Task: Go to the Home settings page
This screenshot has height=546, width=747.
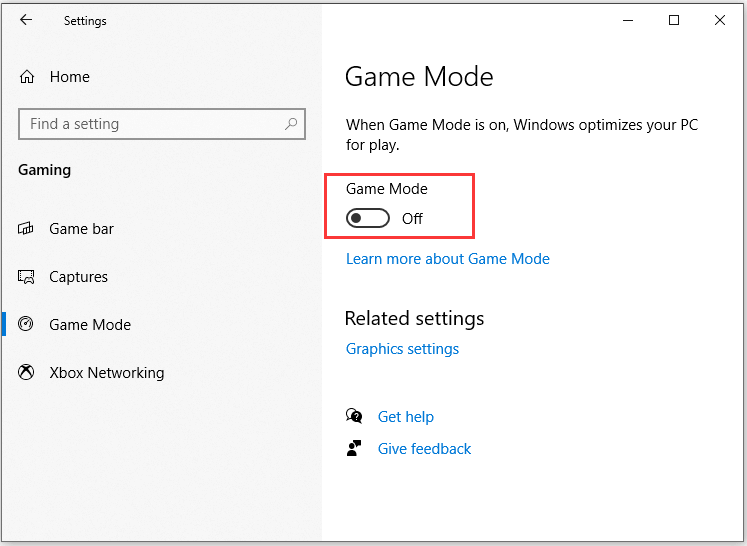Action: [70, 77]
